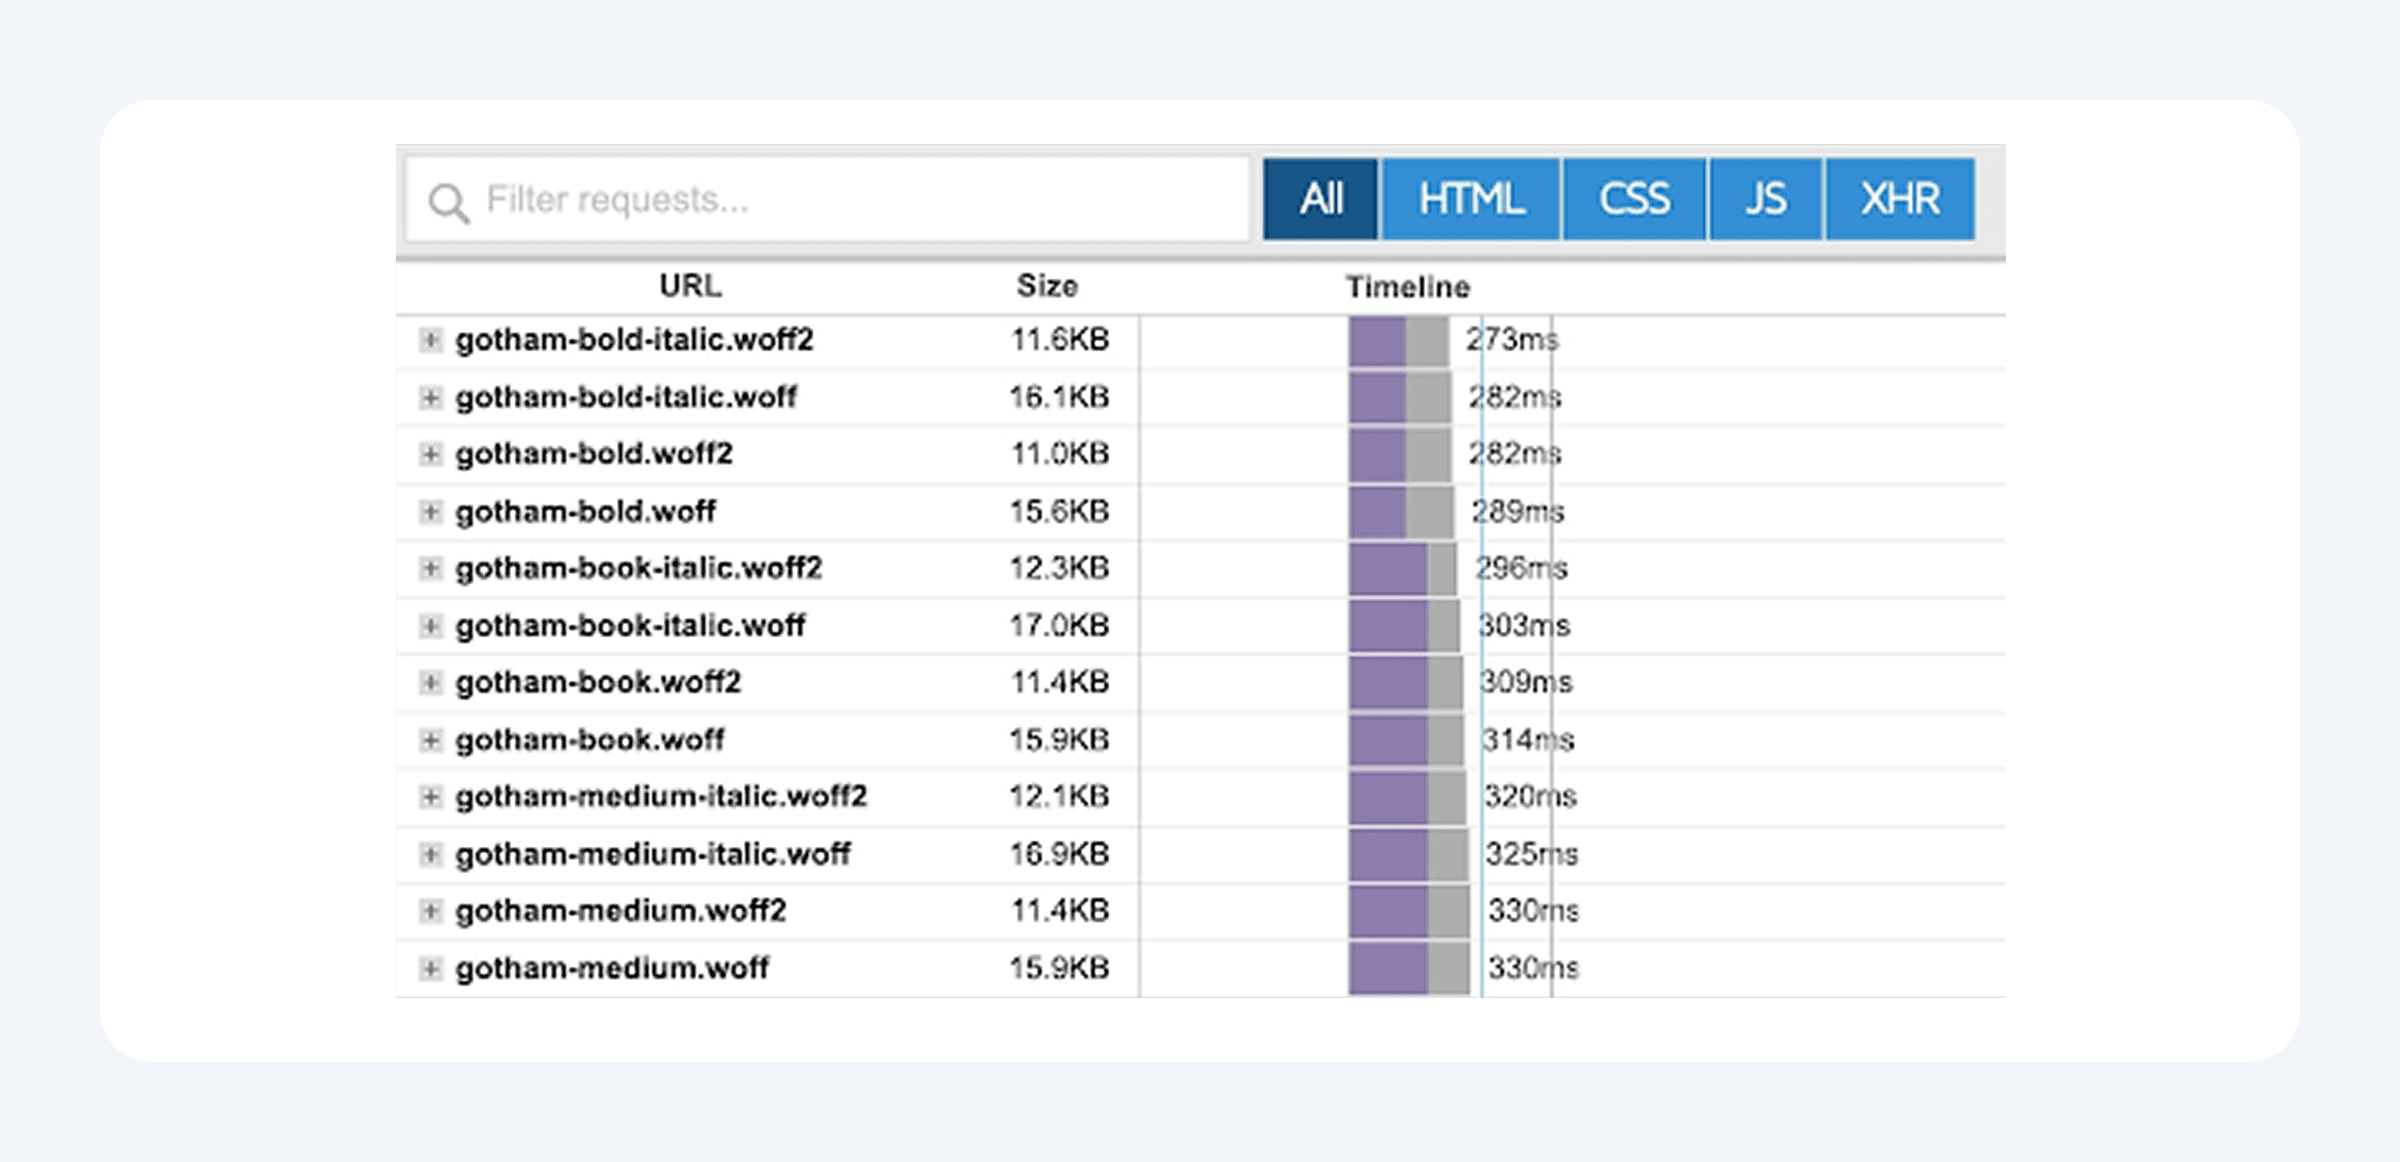Expand the gotham-medium-italic.woff entry
Image resolution: width=2400 pixels, height=1162 pixels.
point(431,854)
